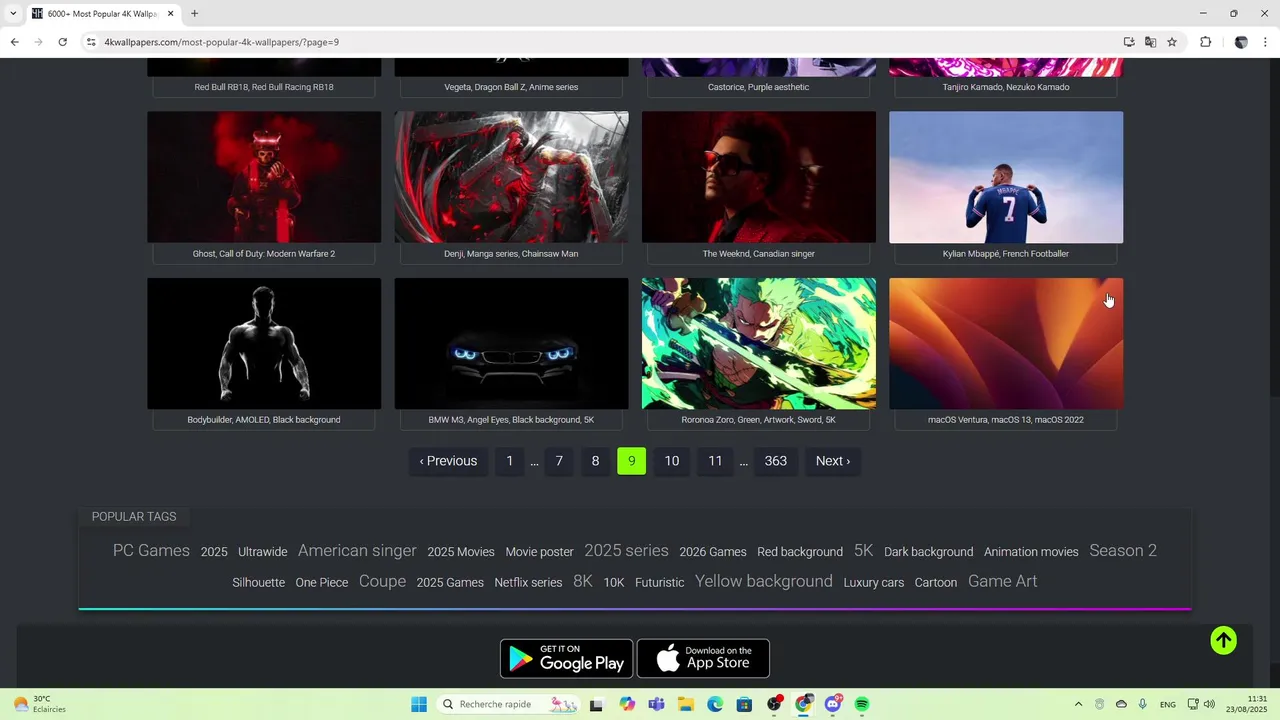Select the American singer tag
The height and width of the screenshot is (720, 1280).
tap(357, 551)
